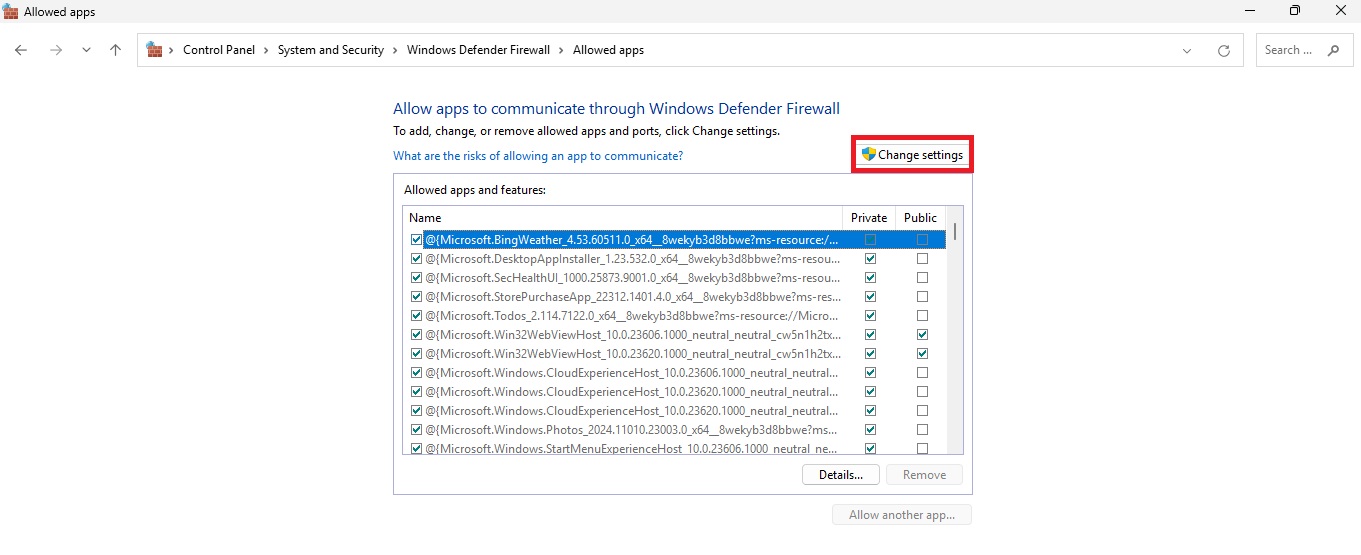Expand the chevron before Control Panel
1361x555 pixels.
point(171,50)
